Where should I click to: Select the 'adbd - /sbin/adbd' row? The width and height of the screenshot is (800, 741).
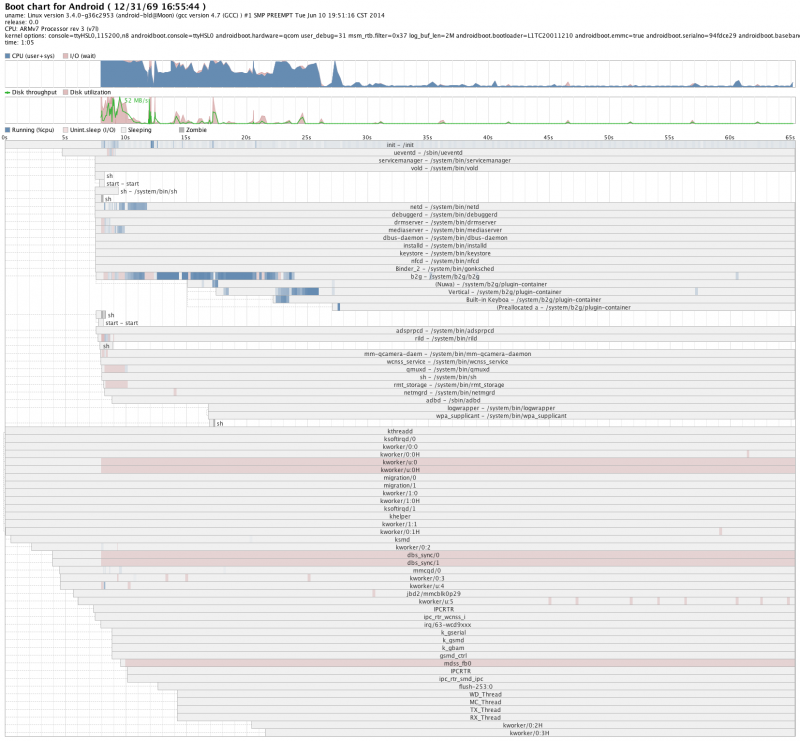click(x=453, y=400)
